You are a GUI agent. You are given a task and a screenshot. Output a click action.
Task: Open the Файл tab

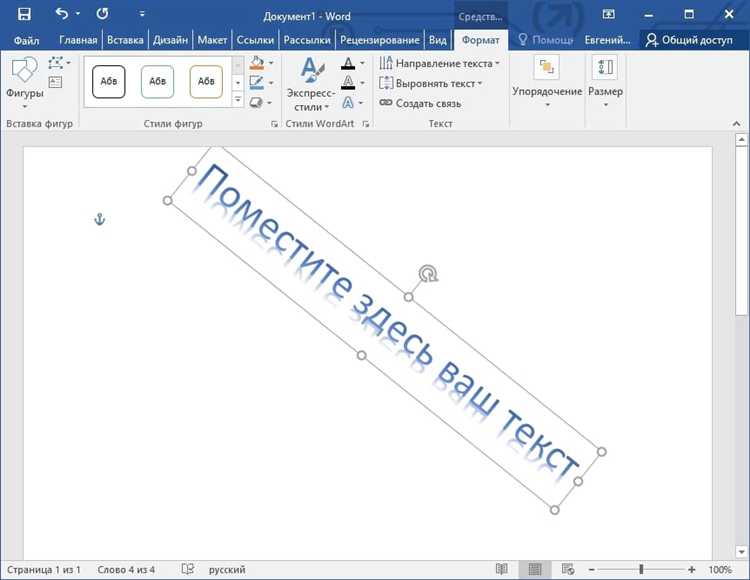tap(26, 40)
